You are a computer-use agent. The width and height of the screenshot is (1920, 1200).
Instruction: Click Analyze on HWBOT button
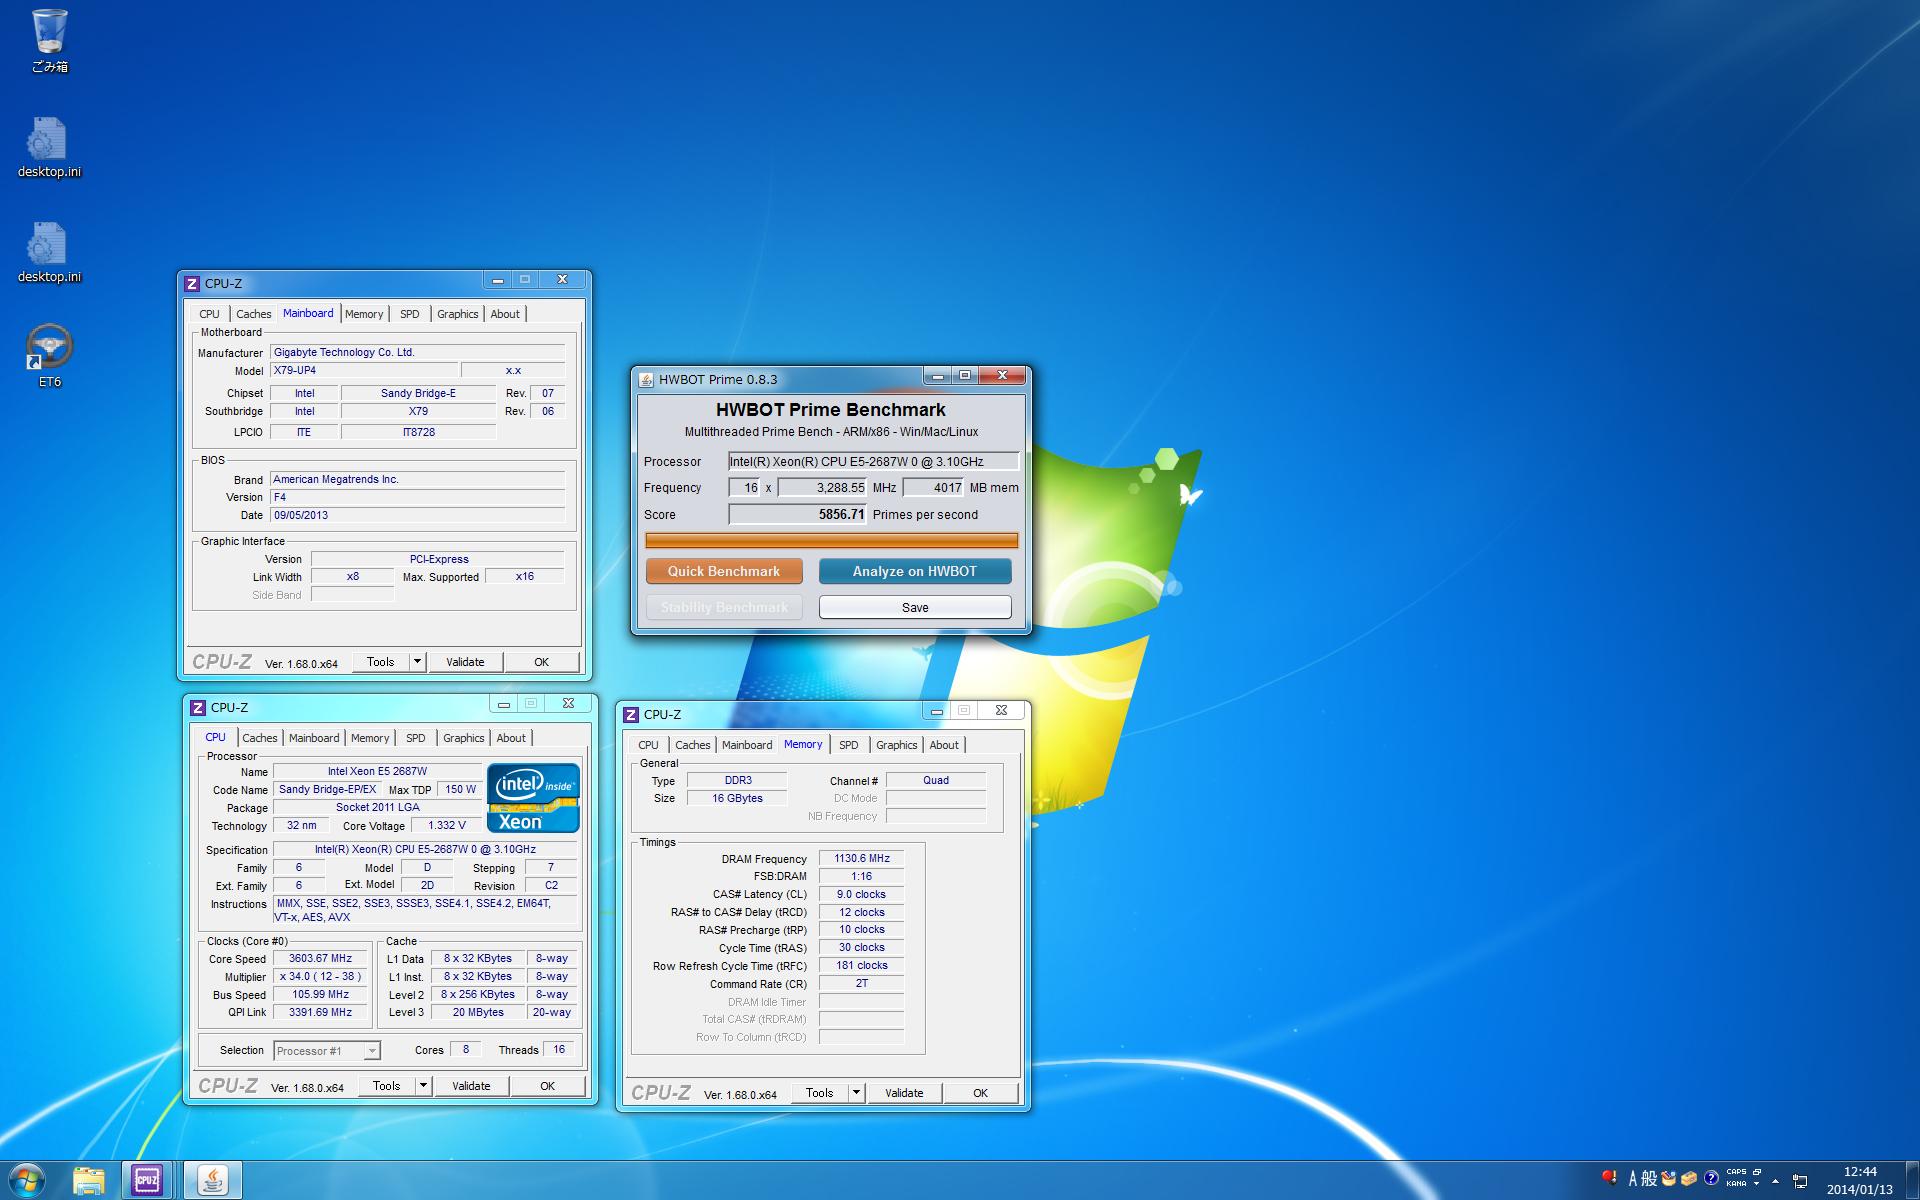click(915, 571)
